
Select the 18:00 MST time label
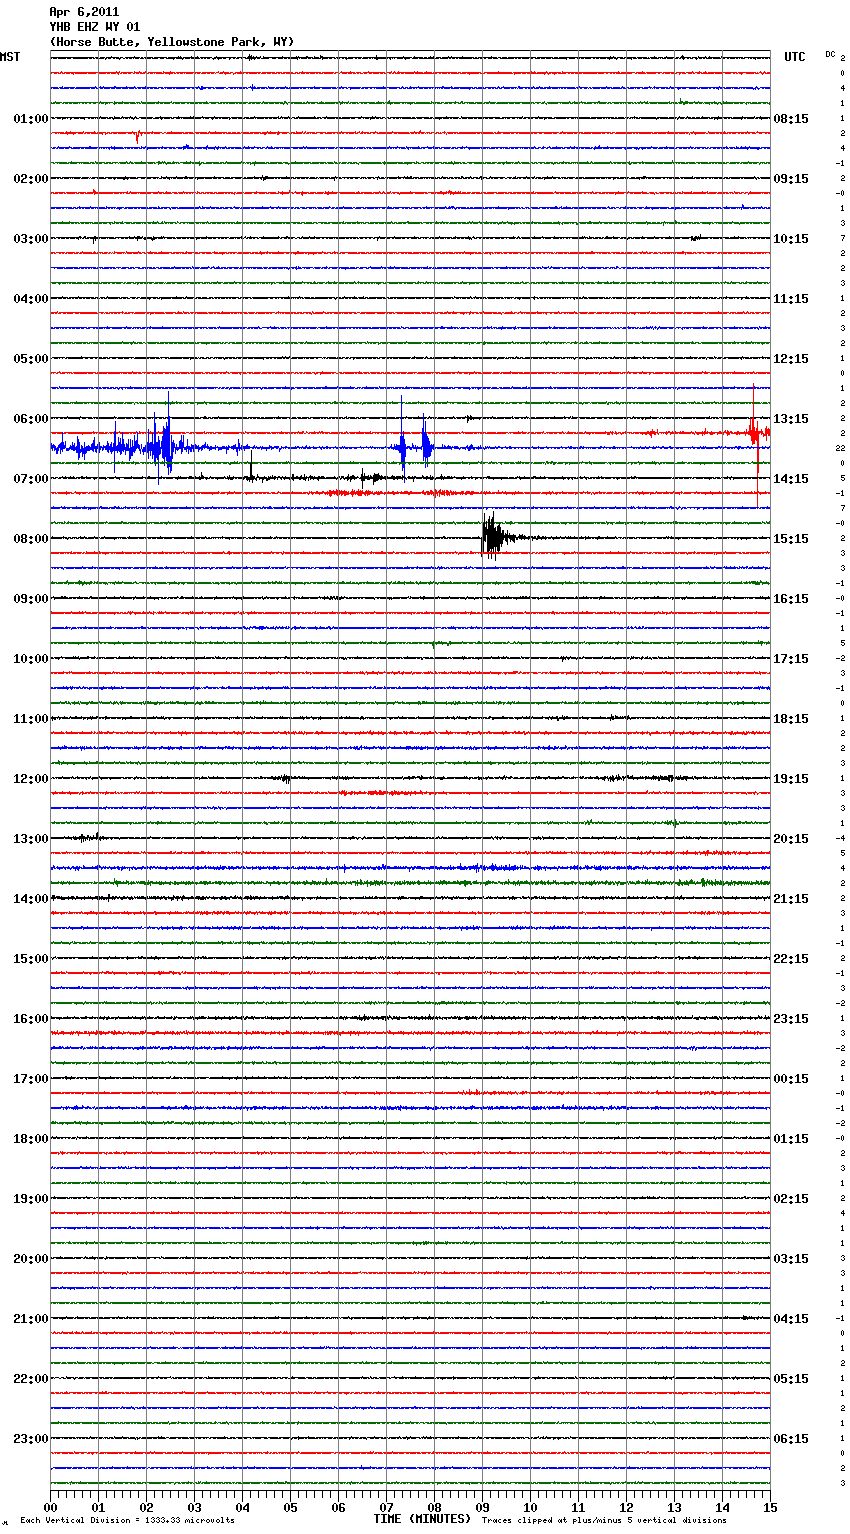click(x=31, y=1139)
